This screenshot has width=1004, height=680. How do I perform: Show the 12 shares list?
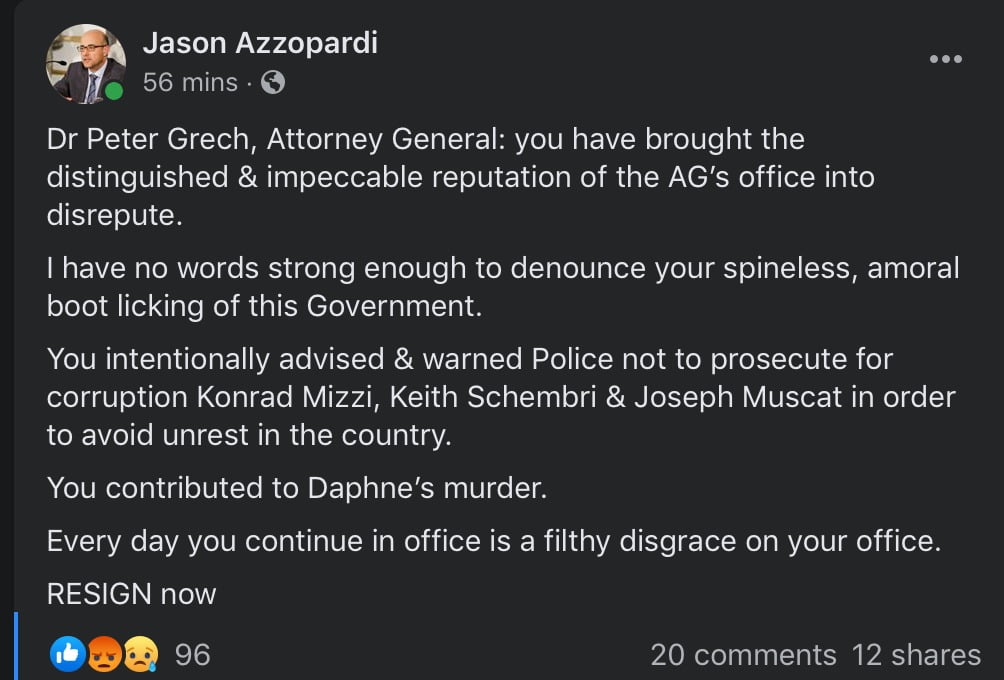click(x=916, y=655)
